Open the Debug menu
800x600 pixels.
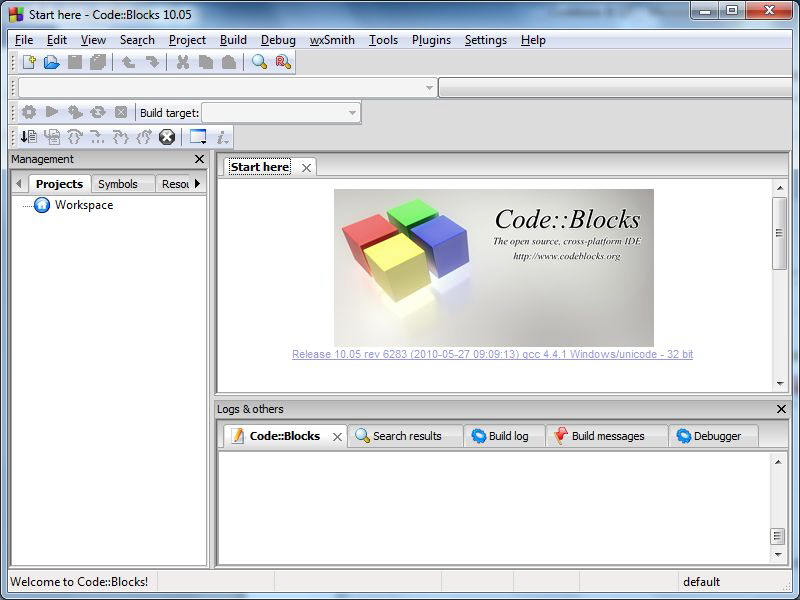(x=278, y=40)
